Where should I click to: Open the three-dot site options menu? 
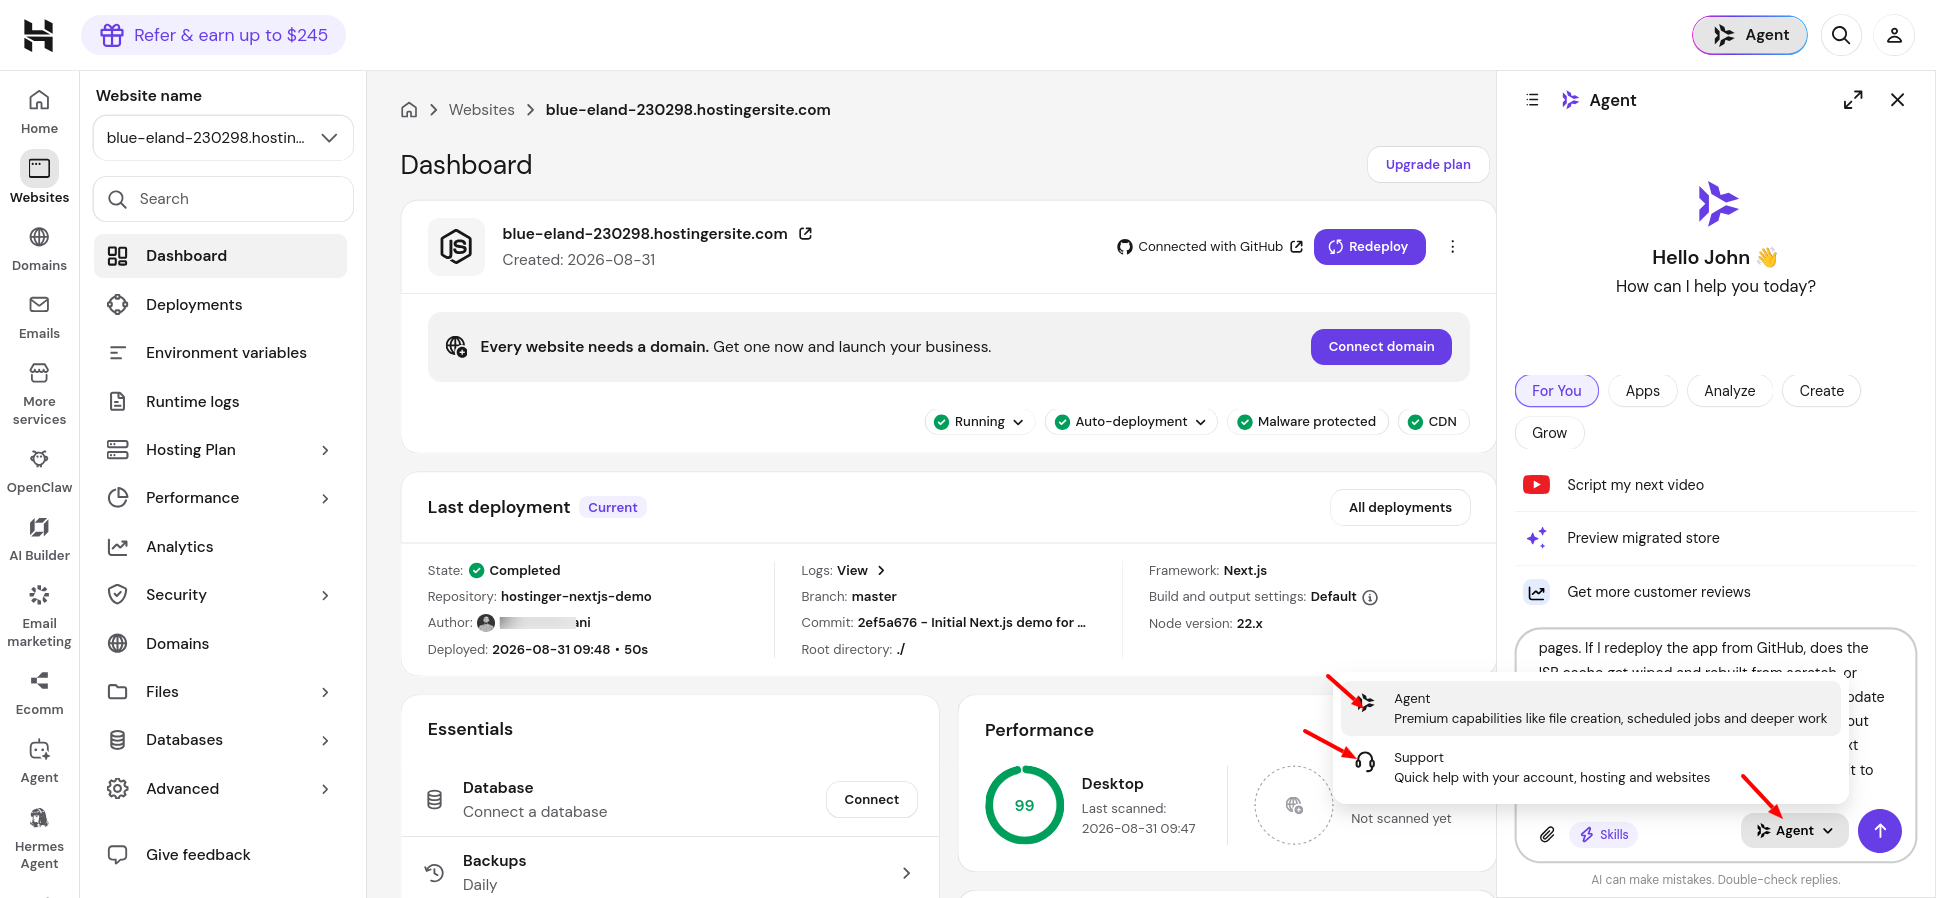1453,247
